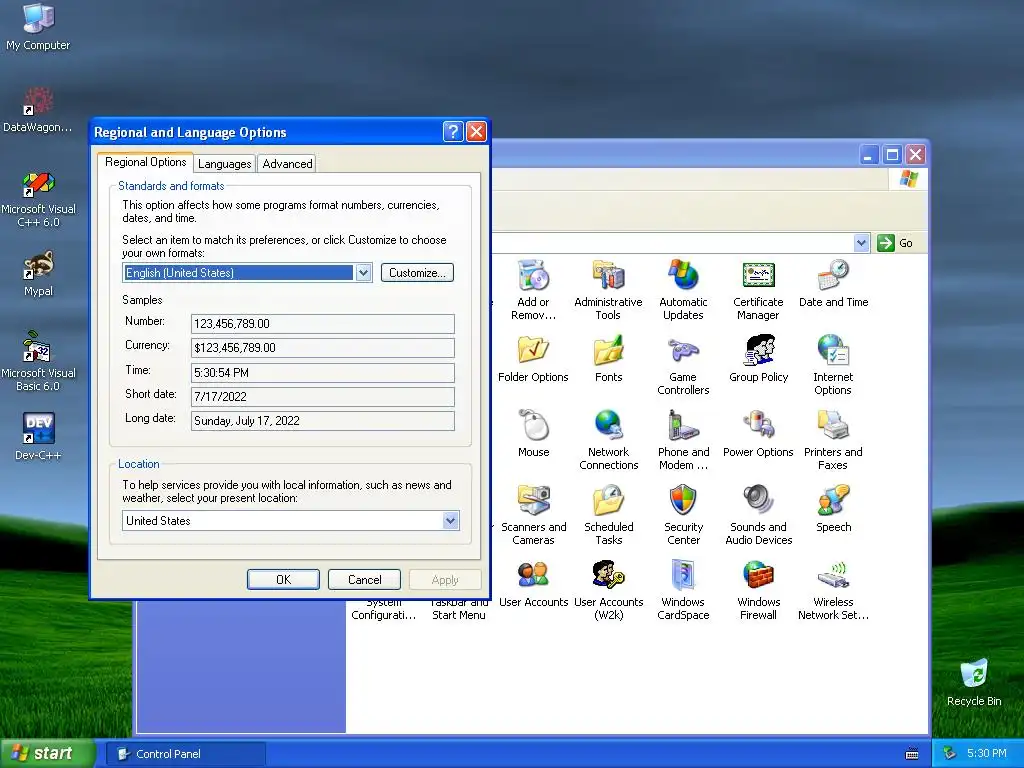Open the Fonts folder icon
This screenshot has height=768, width=1024.
tap(609, 359)
